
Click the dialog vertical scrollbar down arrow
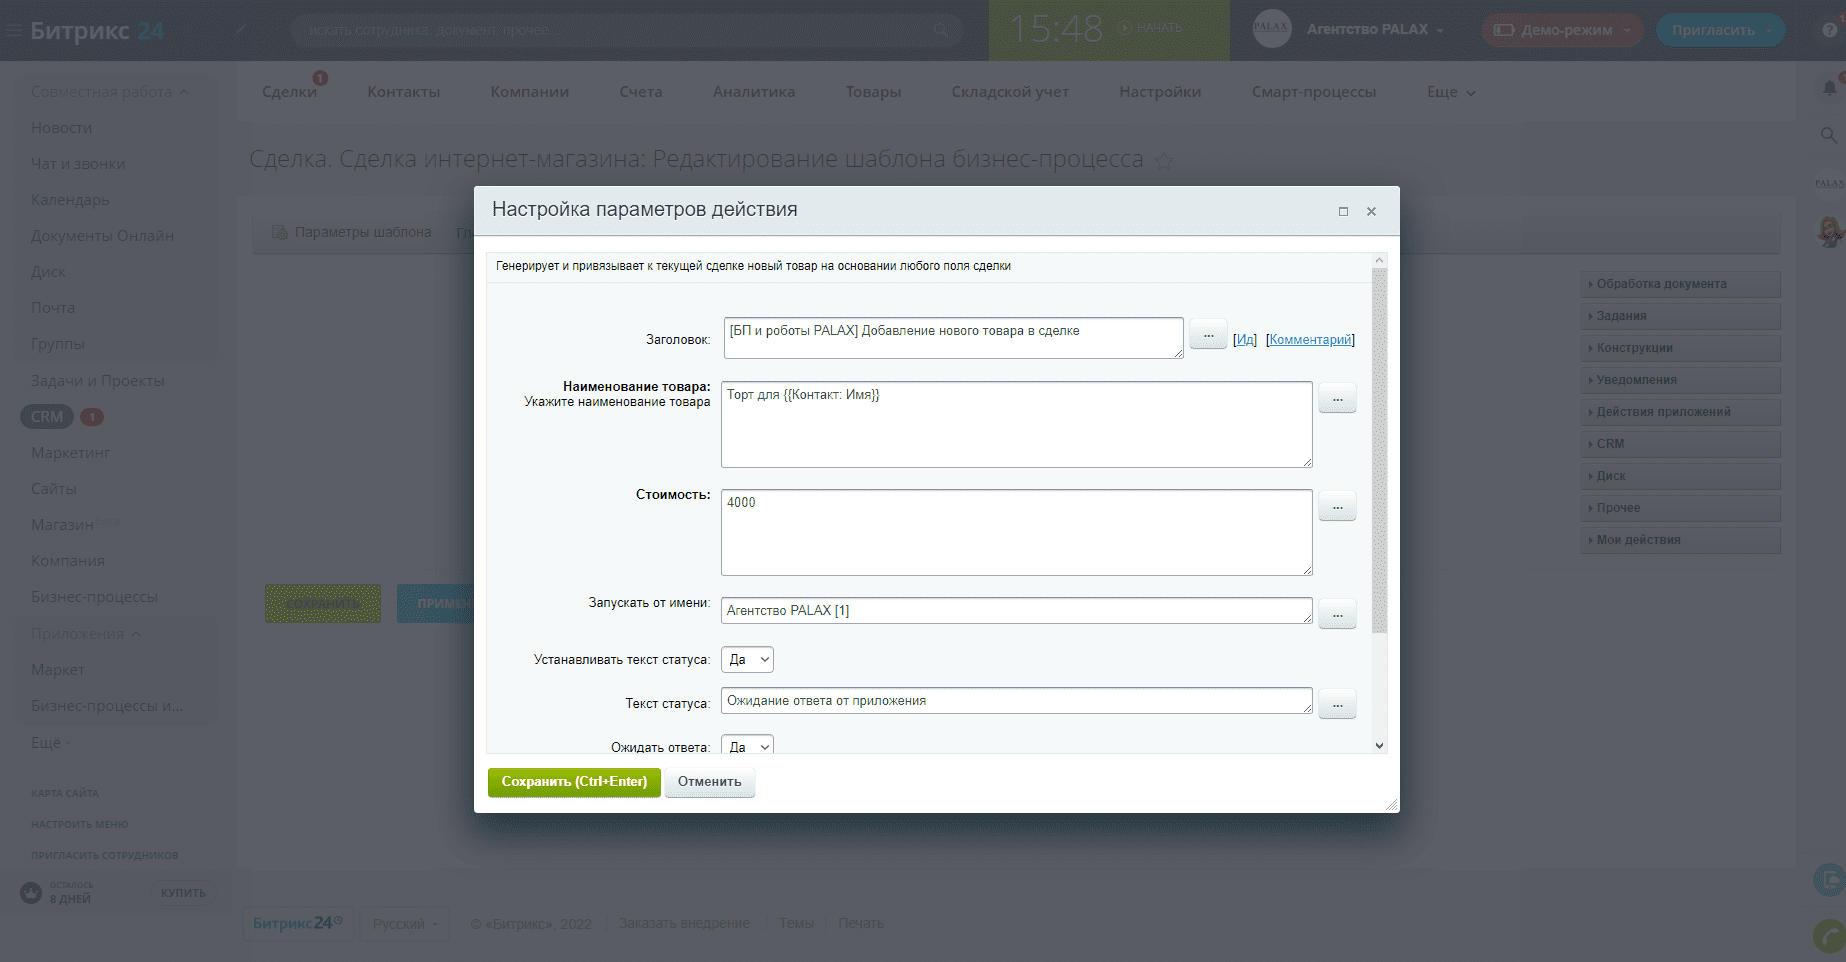[x=1379, y=745]
